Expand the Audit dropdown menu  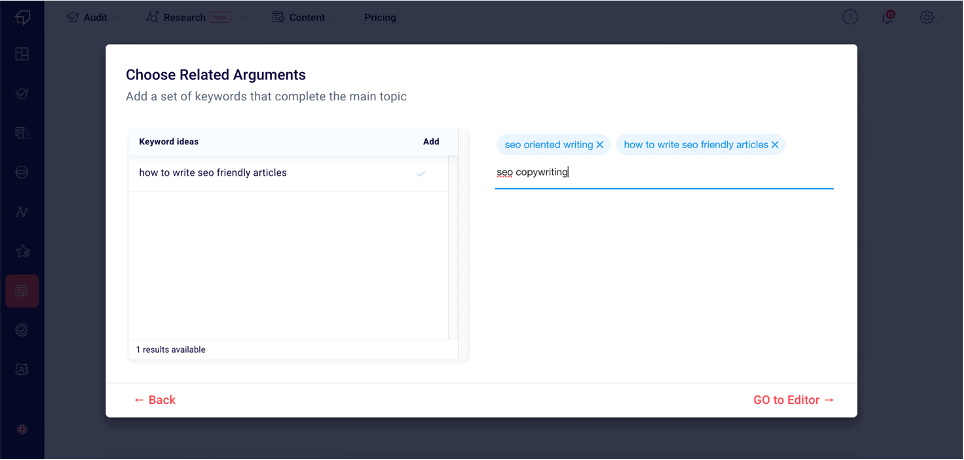point(94,17)
